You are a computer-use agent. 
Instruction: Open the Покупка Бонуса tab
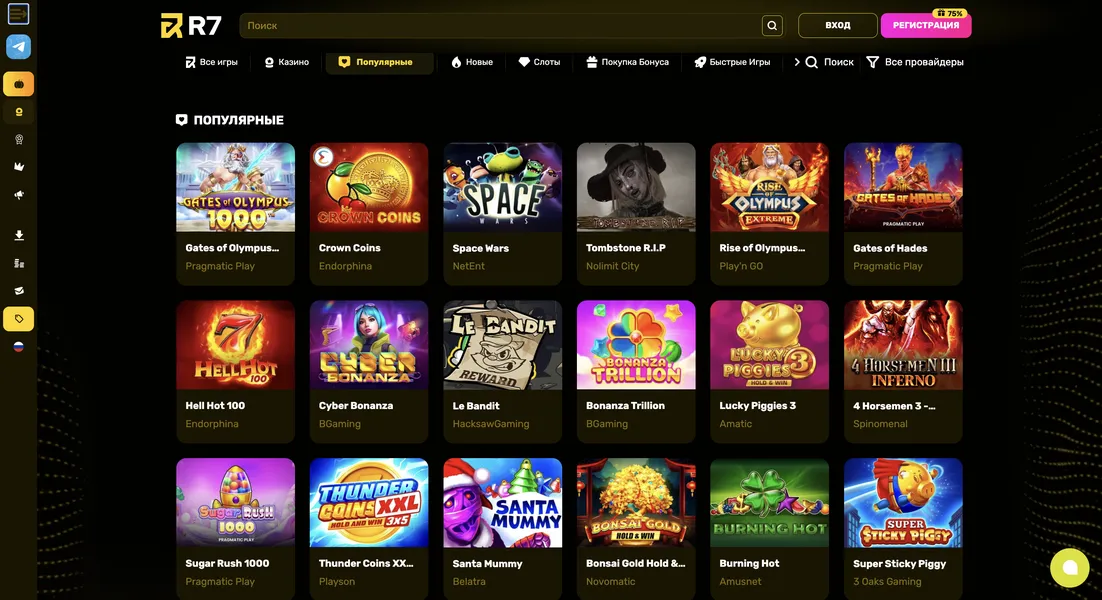628,62
